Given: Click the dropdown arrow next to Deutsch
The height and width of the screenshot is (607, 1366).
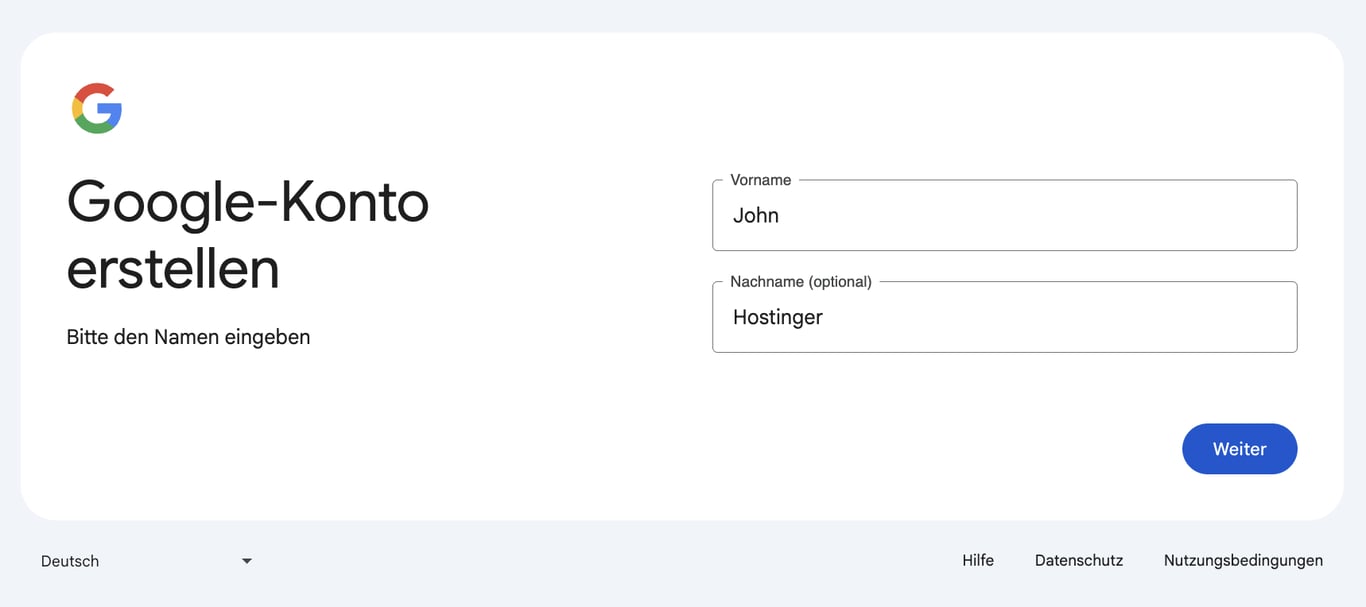Looking at the screenshot, I should click(x=246, y=561).
